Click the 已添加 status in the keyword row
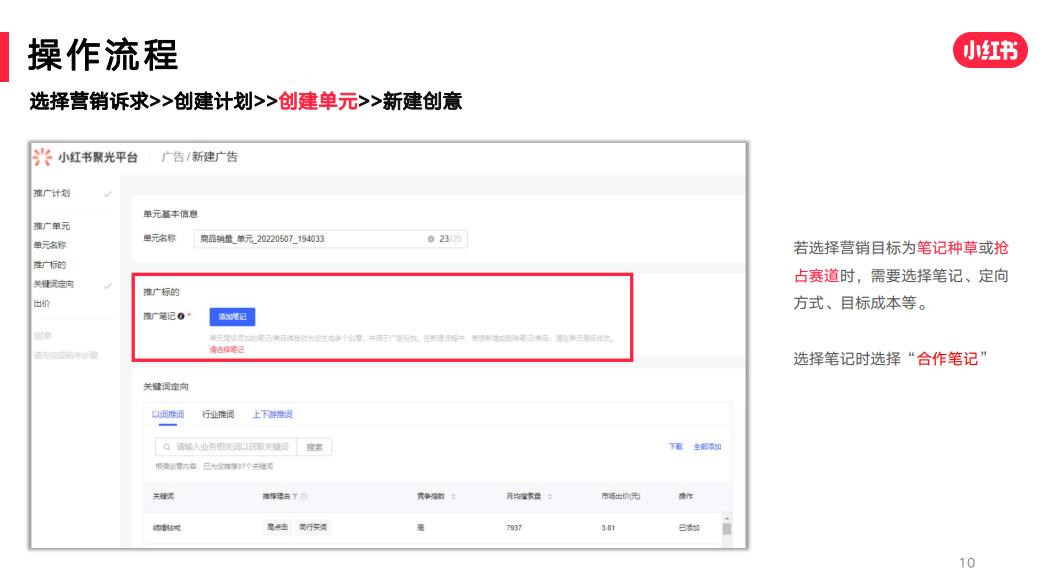The image size is (1044, 581). coord(689,528)
